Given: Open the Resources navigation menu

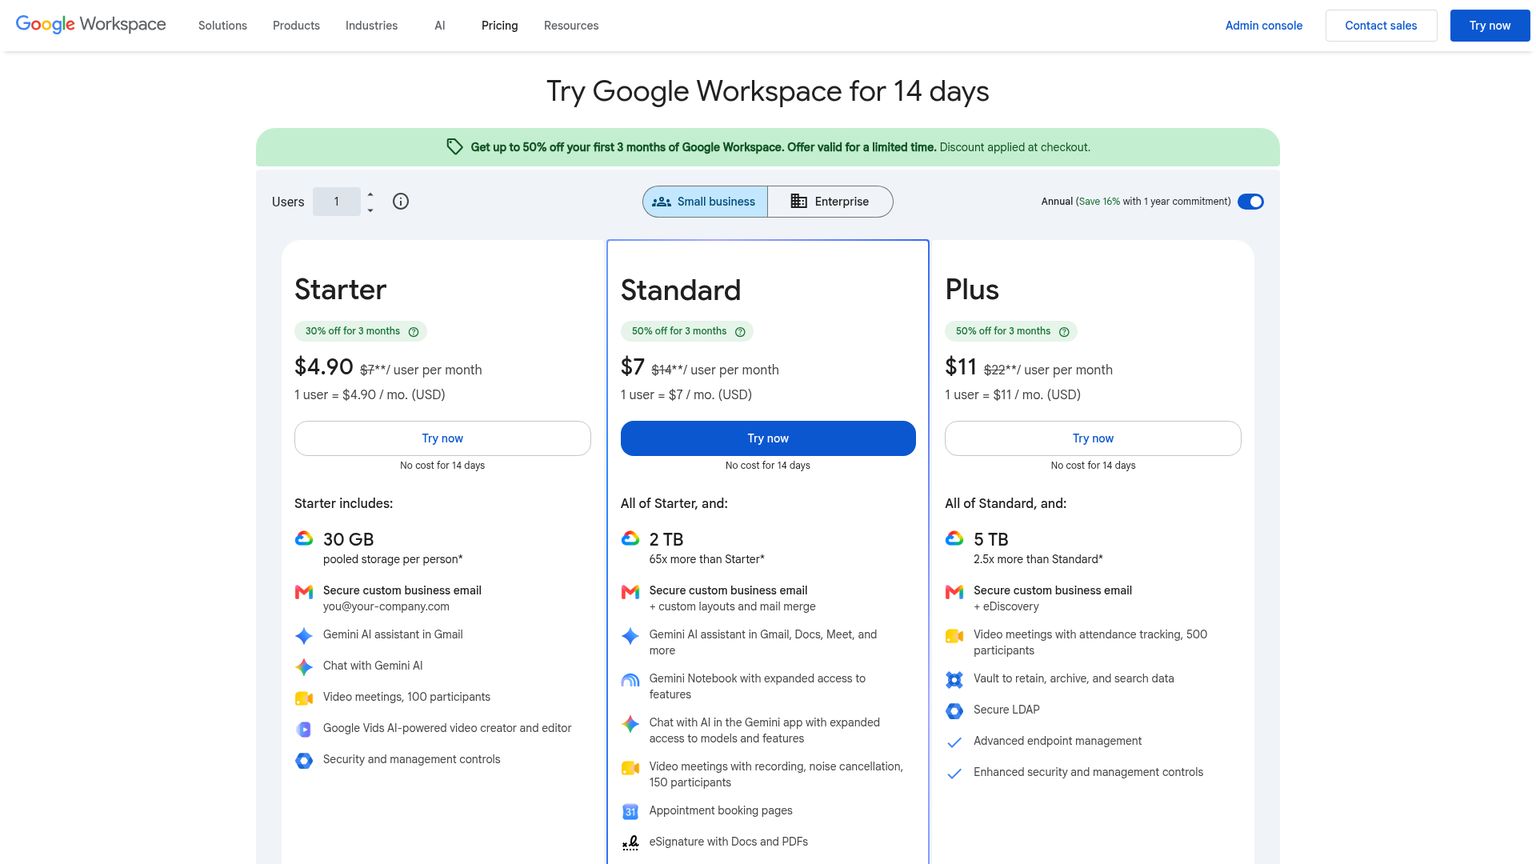Looking at the screenshot, I should pos(571,25).
